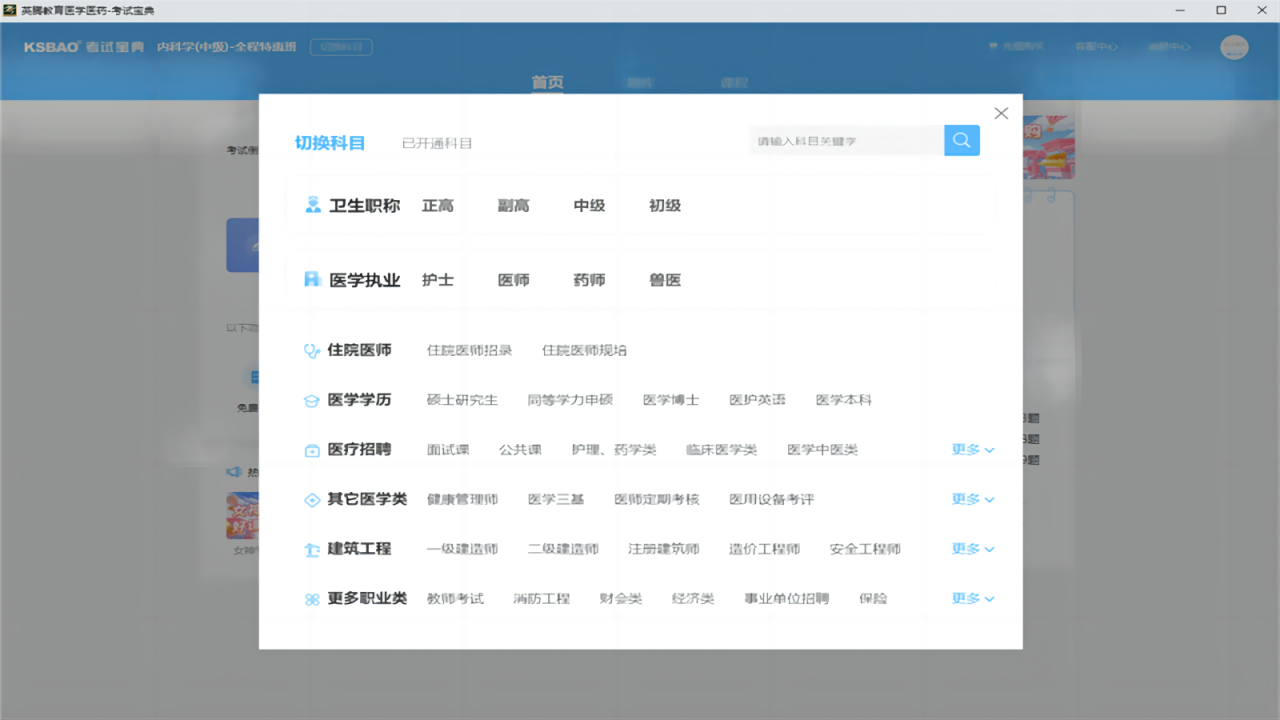
Task: Open 教师考试 category
Action: click(455, 598)
